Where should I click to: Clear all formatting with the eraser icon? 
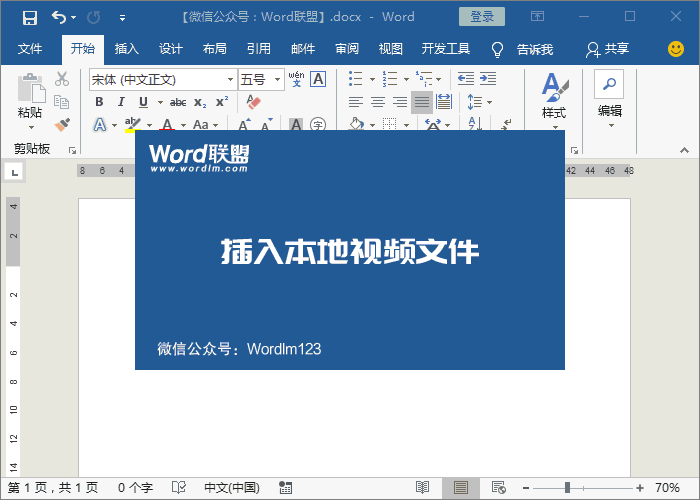pos(253,102)
